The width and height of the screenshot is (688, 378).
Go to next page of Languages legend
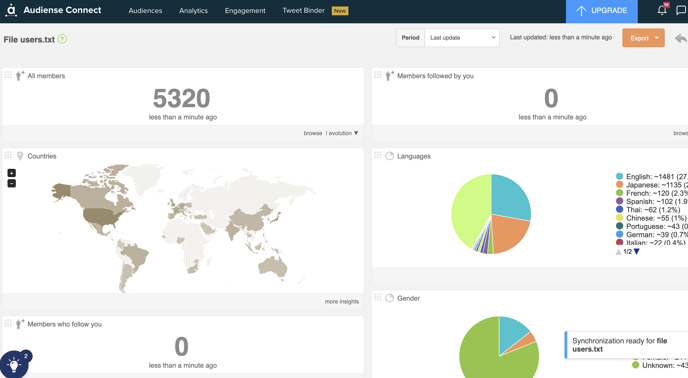[637, 252]
